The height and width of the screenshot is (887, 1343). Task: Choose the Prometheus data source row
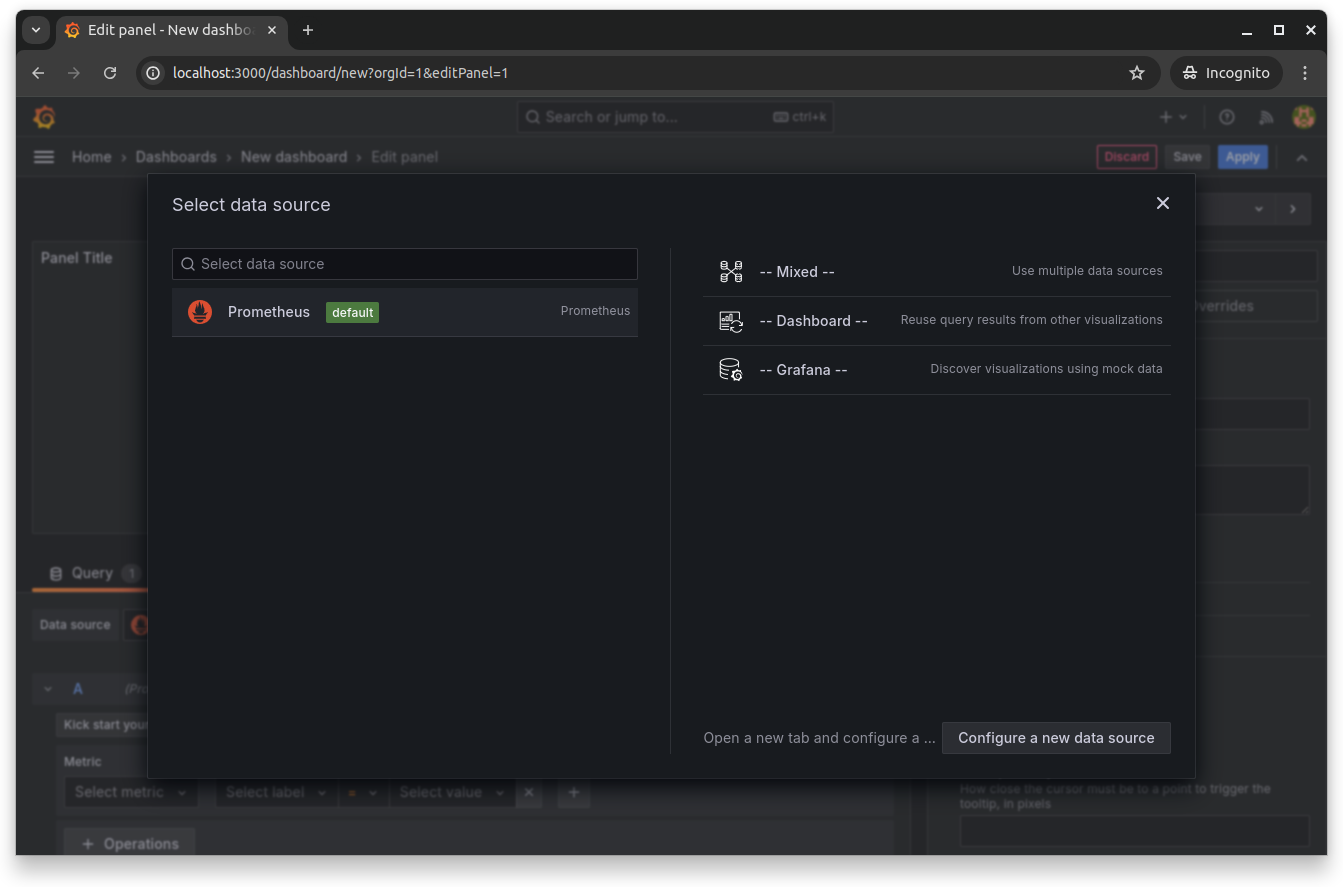[x=405, y=312]
